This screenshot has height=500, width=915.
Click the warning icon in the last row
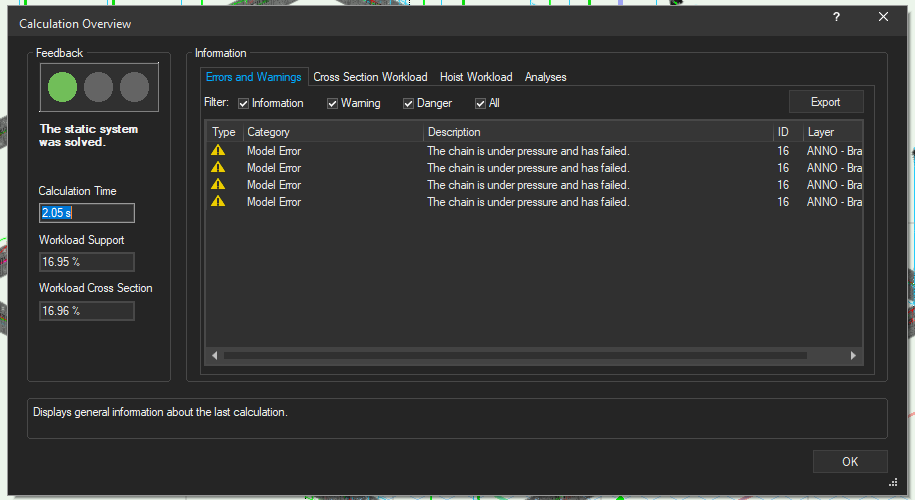click(x=218, y=202)
